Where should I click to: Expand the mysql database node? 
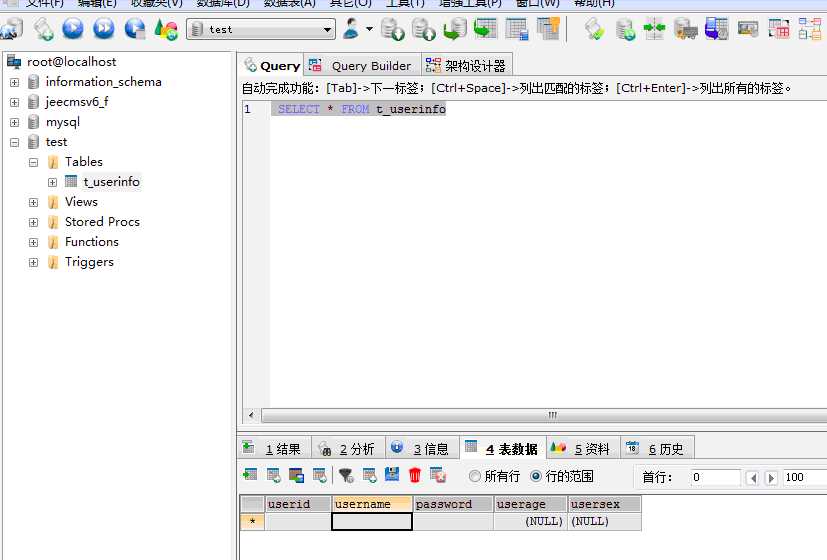tap(15, 122)
